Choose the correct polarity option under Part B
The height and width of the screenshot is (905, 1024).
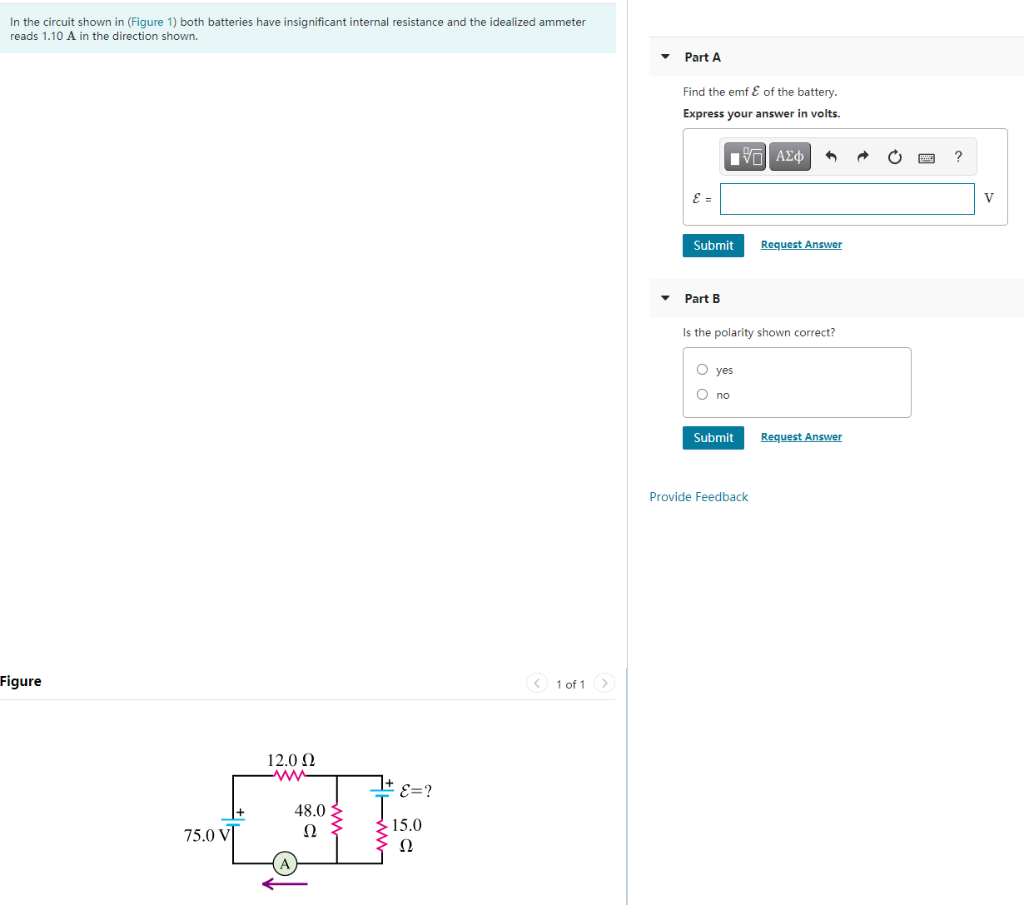click(x=703, y=394)
